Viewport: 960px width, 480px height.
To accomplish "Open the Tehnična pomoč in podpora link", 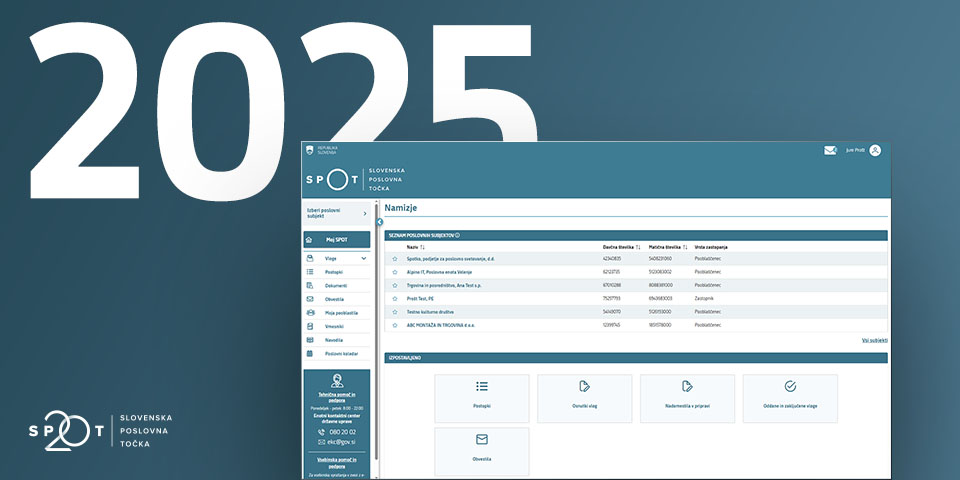I will [x=337, y=397].
